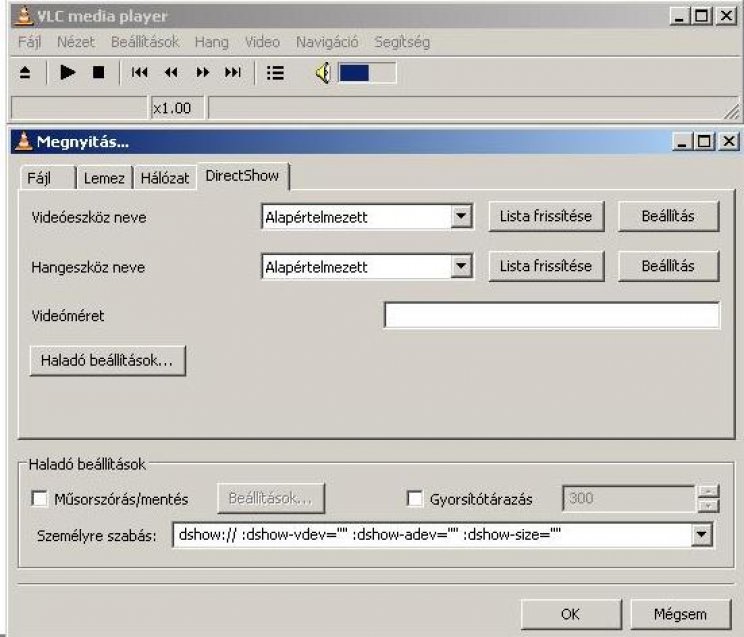Open the playlist icon
This screenshot has height=637, width=744.
tap(275, 73)
